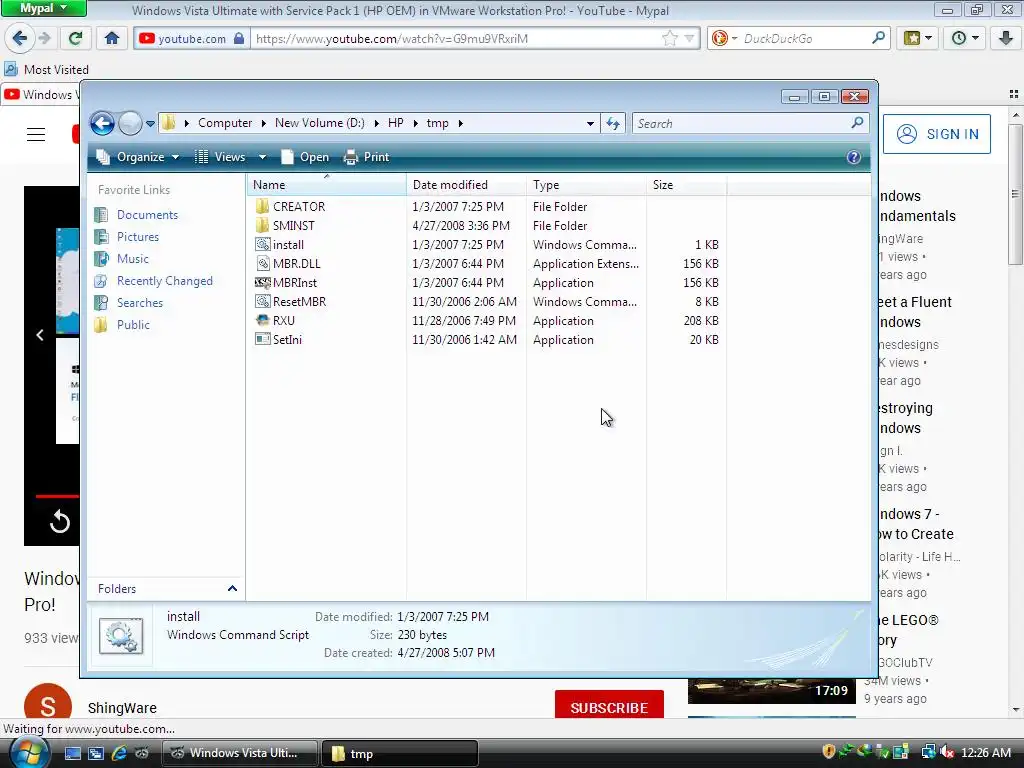Screen dimensions: 1024x768
Task: Expand the Folders pane chevron
Action: click(232, 588)
